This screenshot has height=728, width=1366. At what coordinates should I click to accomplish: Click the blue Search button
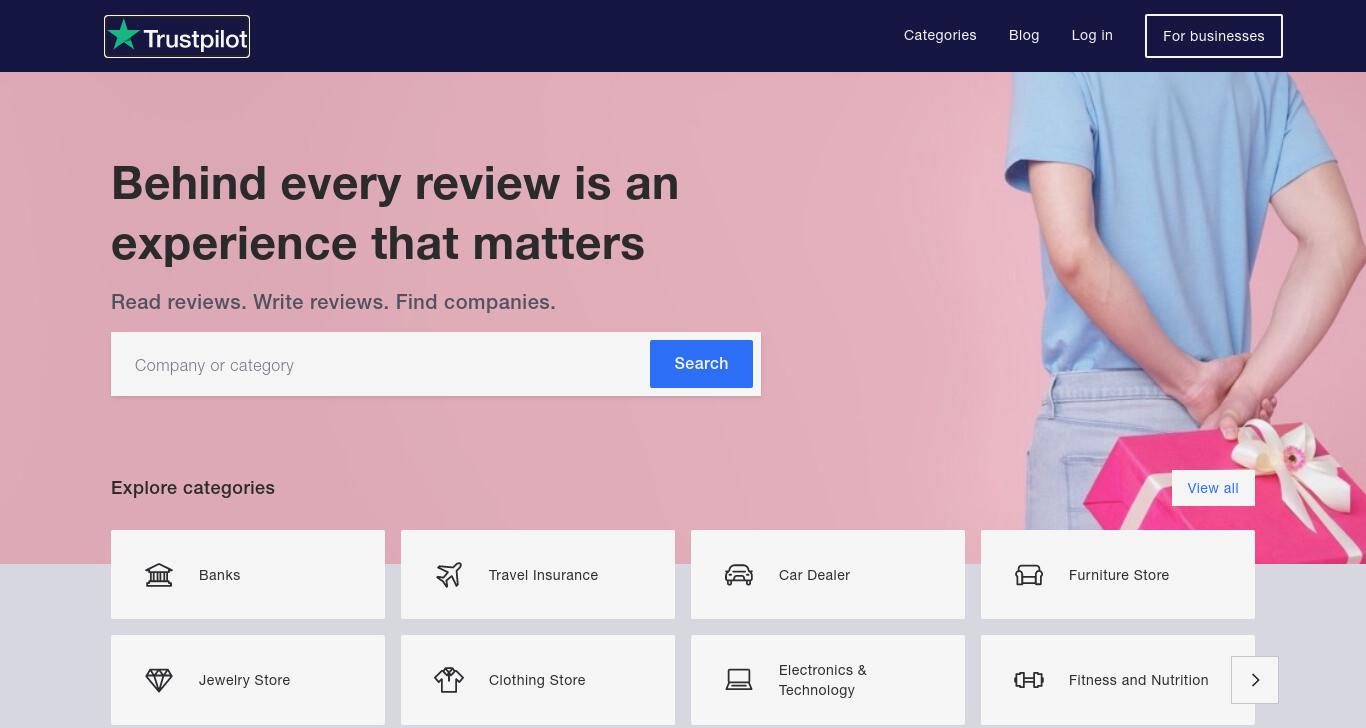[701, 364]
